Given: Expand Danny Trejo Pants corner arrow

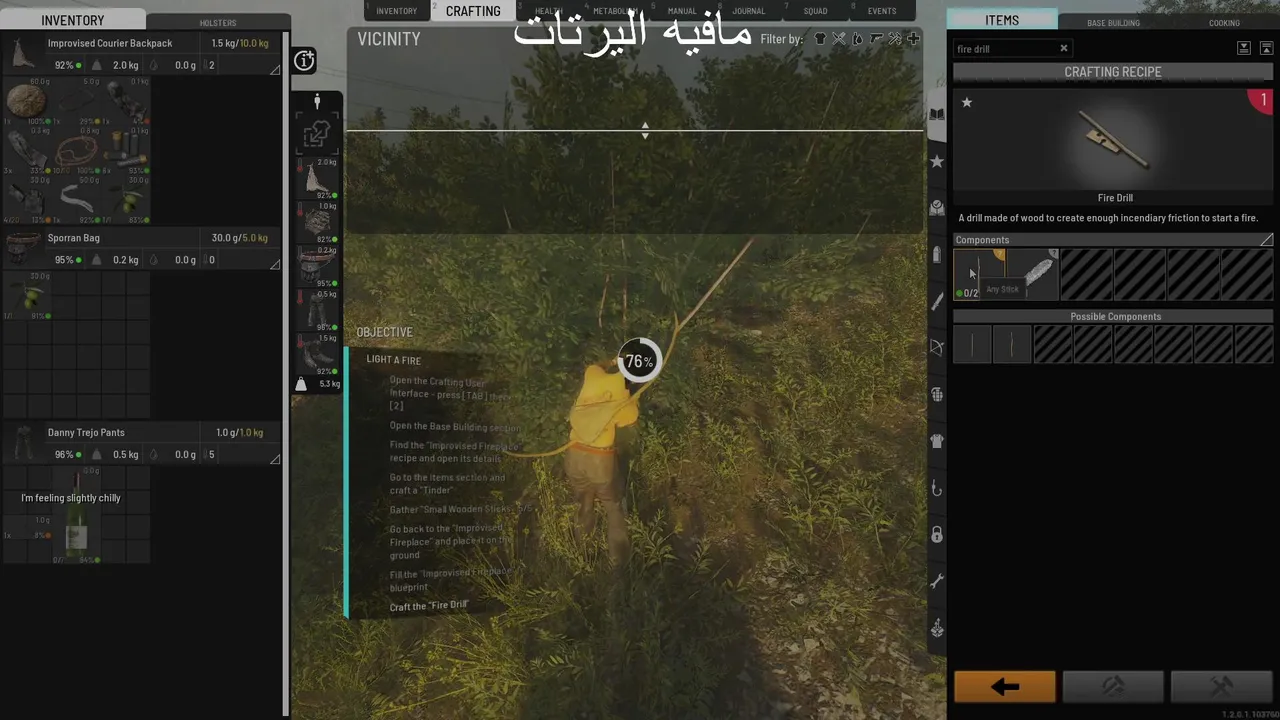Looking at the screenshot, I should pos(275,459).
